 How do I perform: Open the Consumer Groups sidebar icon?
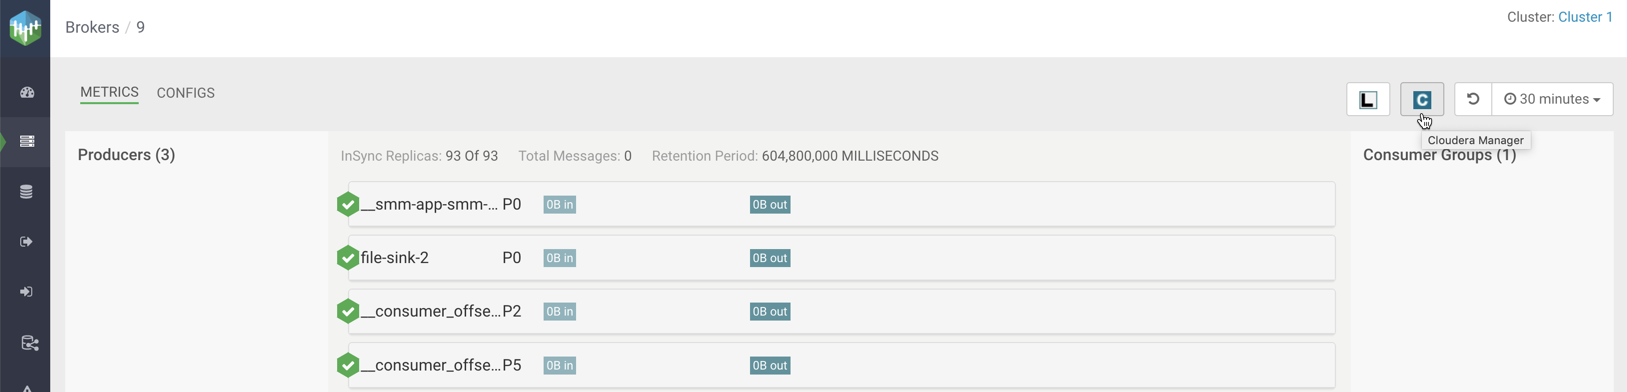pos(27,292)
